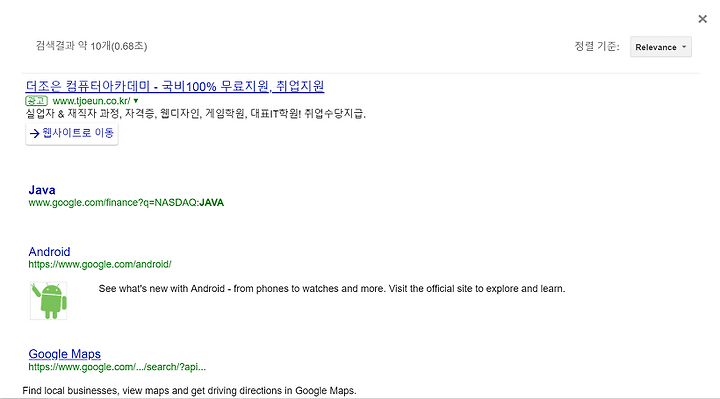Click the Google Maps description snippet
This screenshot has height=399, width=720.
click(189, 391)
